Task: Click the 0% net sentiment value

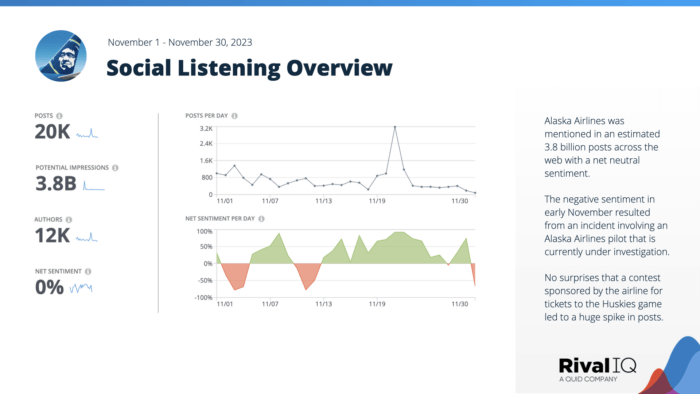Action: (49, 287)
